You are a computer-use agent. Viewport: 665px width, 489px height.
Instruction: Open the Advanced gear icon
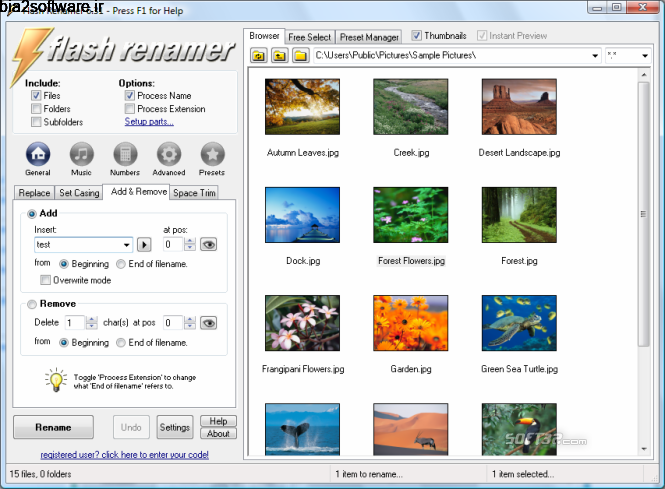tap(169, 155)
